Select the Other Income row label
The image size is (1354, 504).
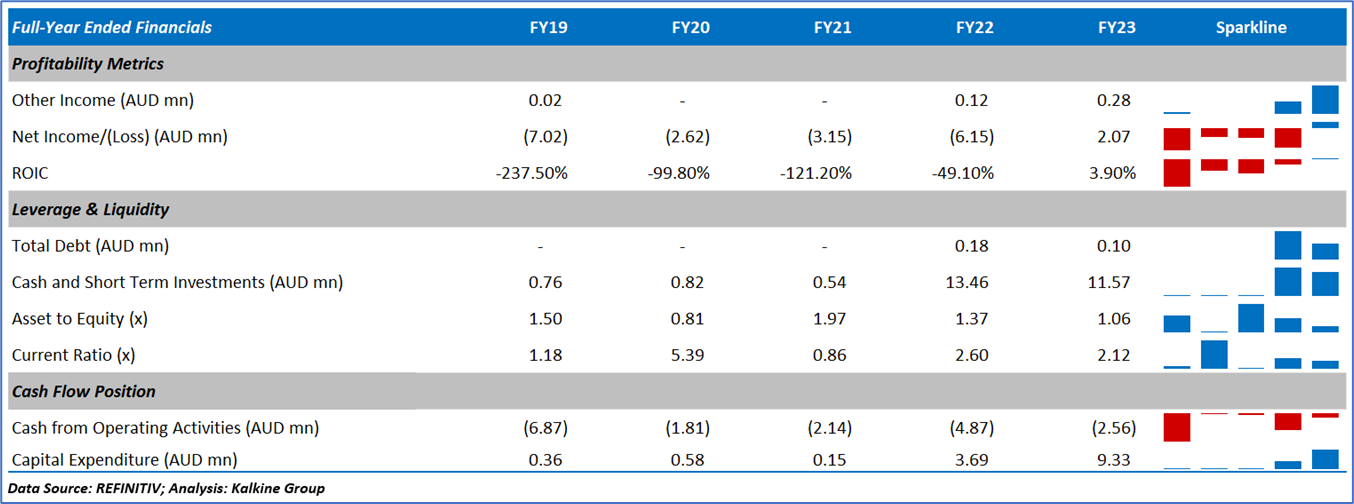click(x=103, y=100)
